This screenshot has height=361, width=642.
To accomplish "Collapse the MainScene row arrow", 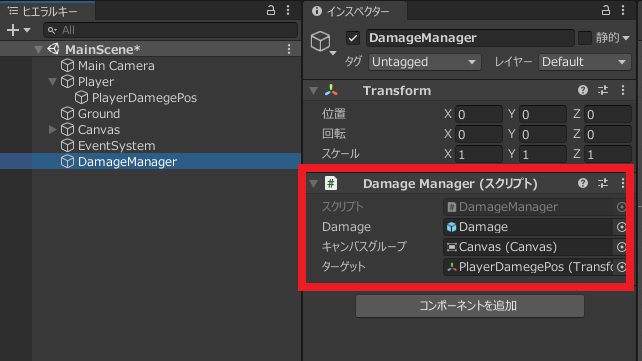I will 38,50.
